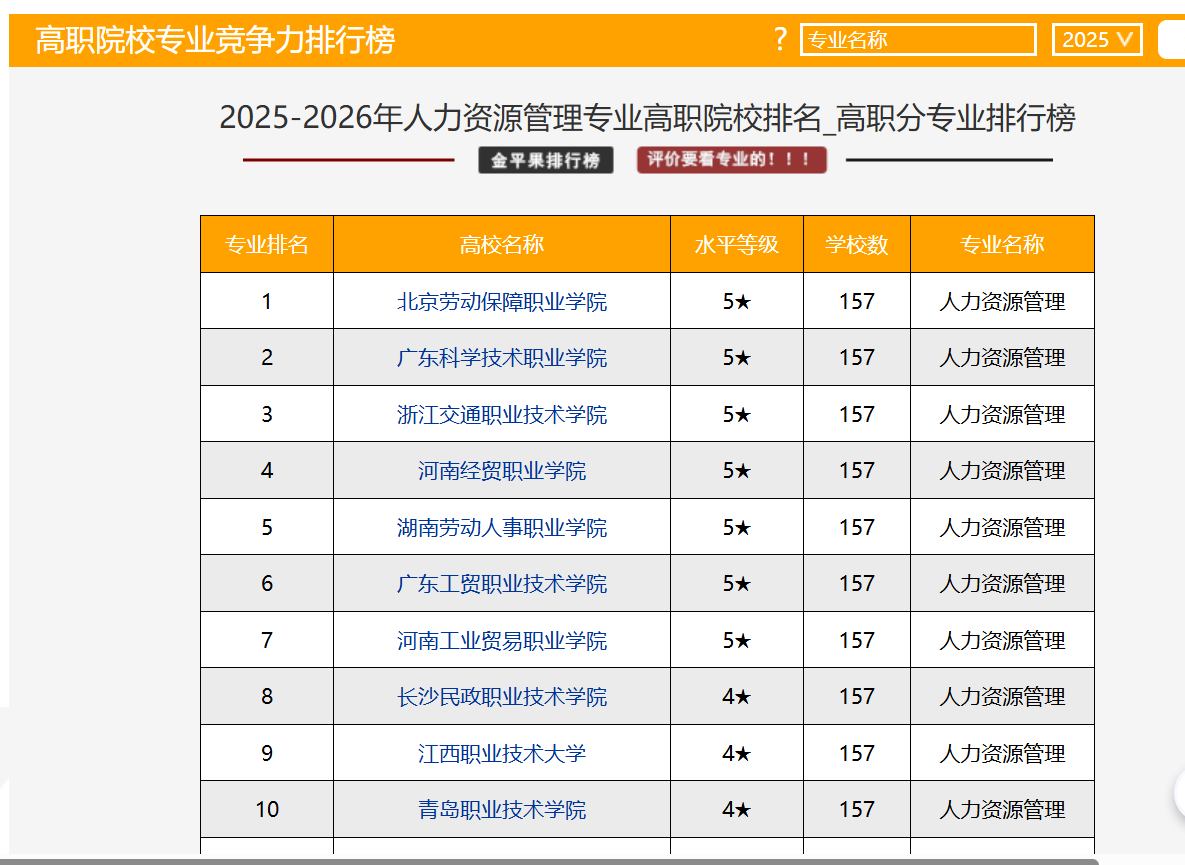Image resolution: width=1185 pixels, height=865 pixels.
Task: Click the 5★ level for 河南工业贸易职业学院
Action: point(737,640)
